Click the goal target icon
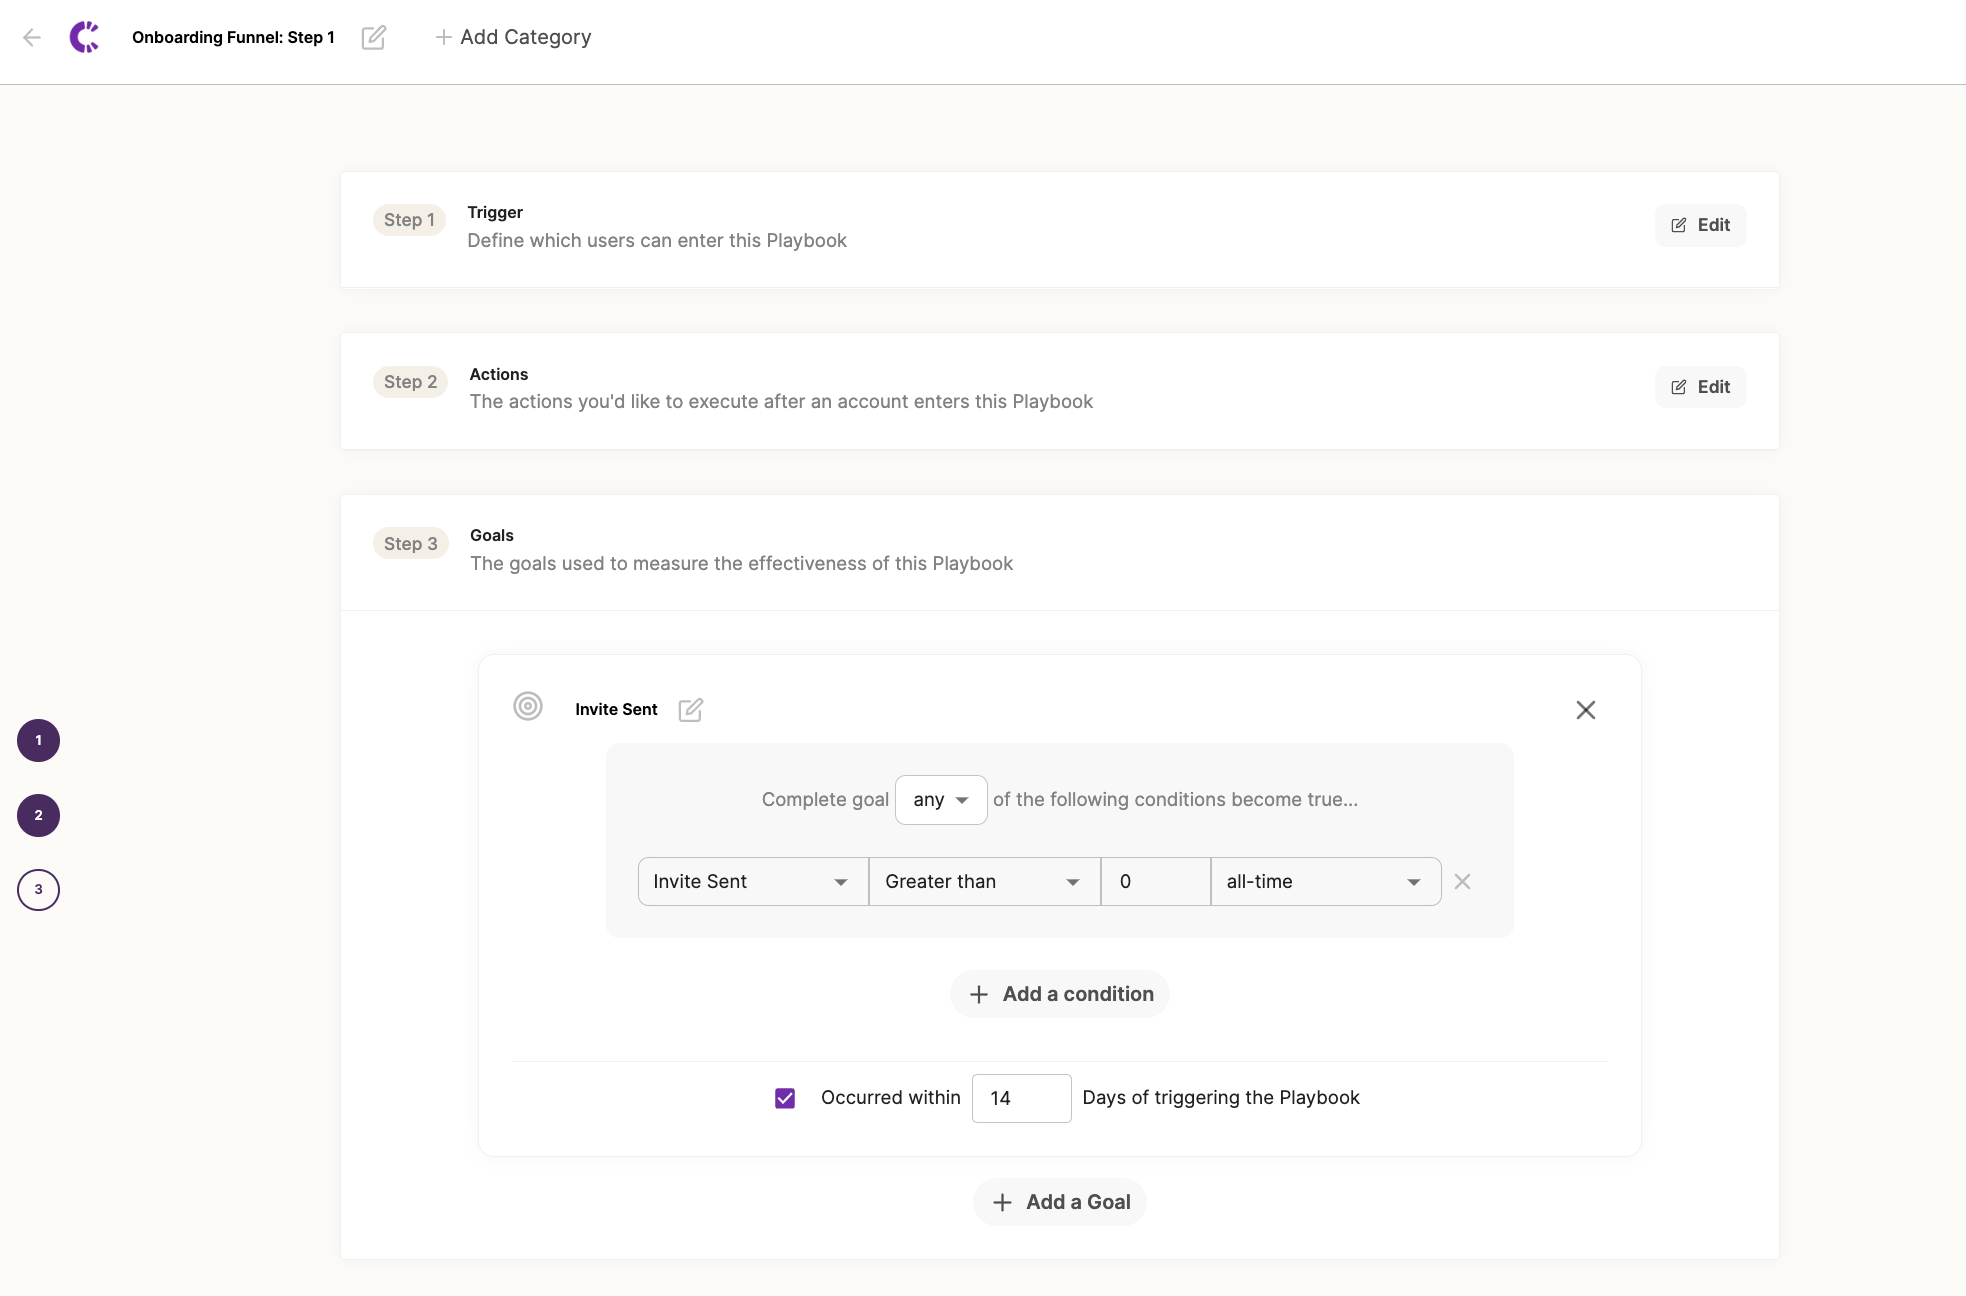The height and width of the screenshot is (1296, 1966). 528,706
